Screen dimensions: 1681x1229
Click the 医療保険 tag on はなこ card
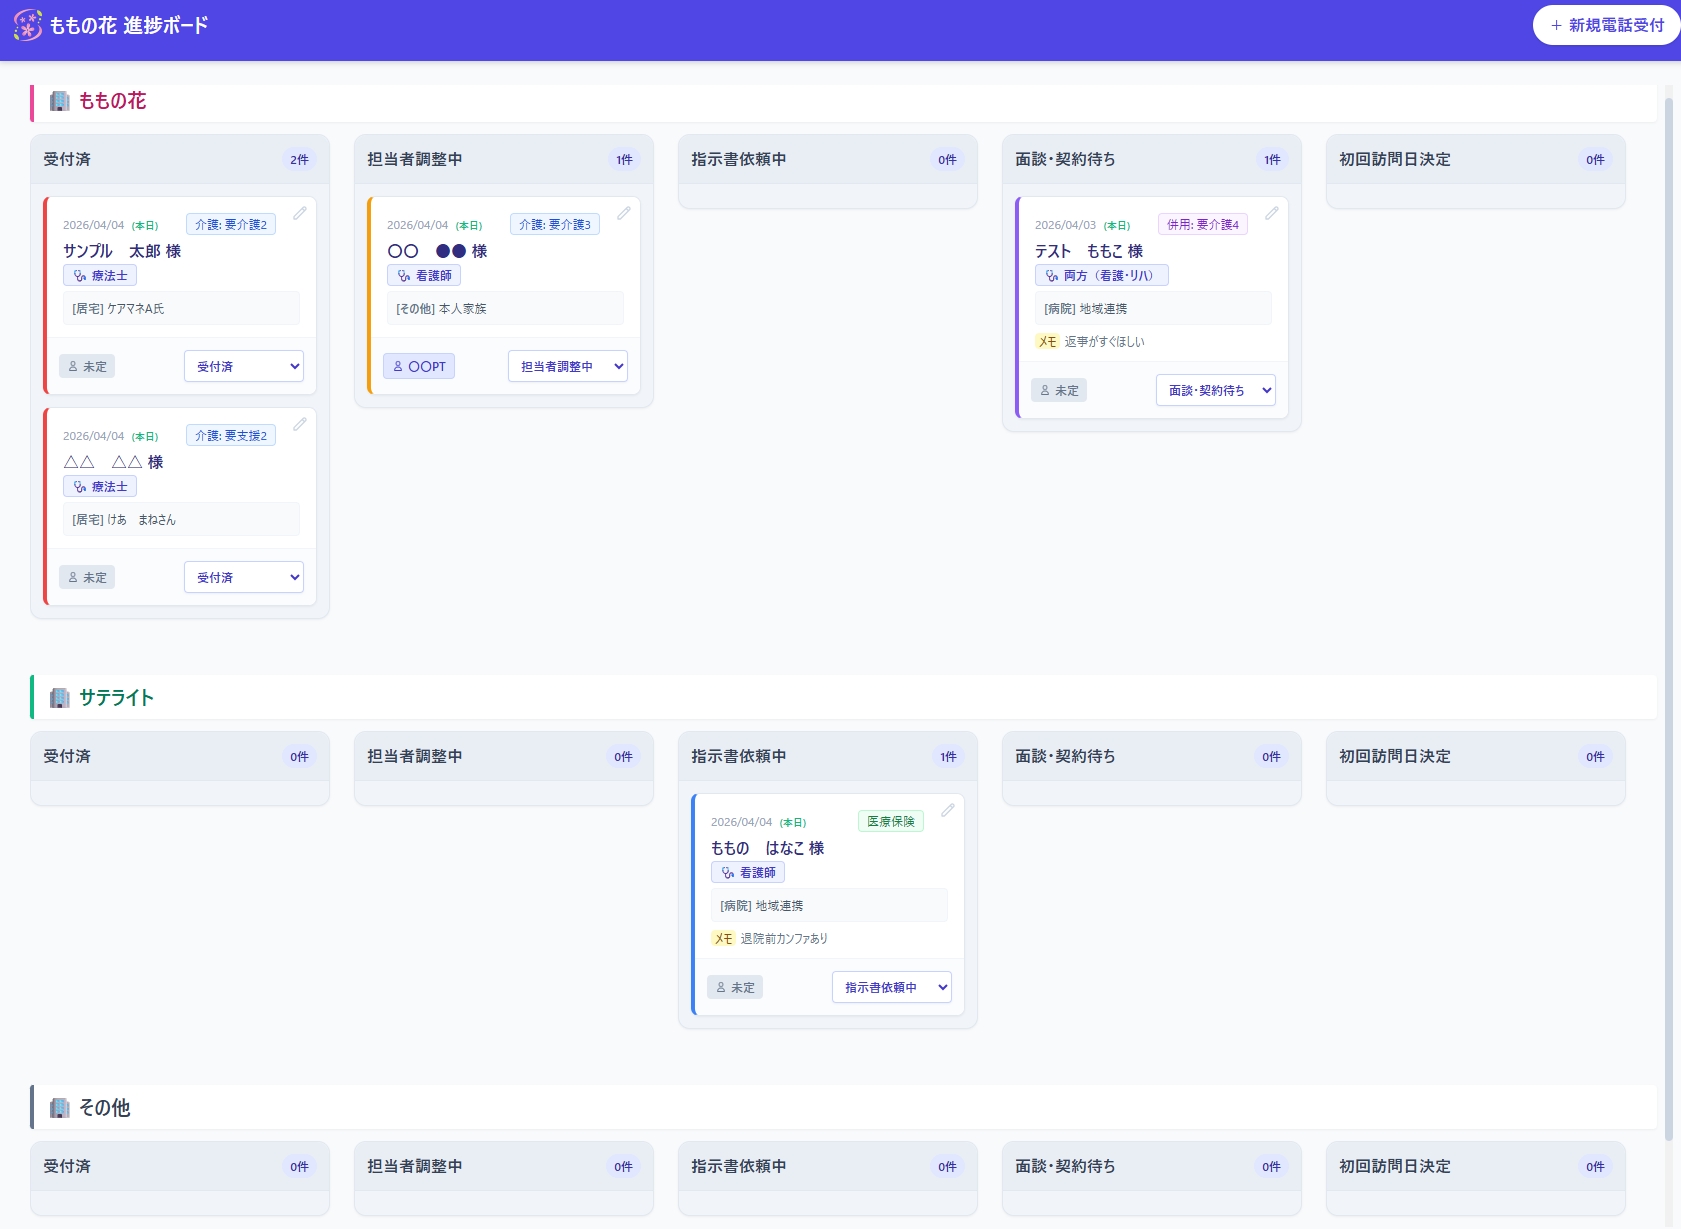(x=890, y=821)
